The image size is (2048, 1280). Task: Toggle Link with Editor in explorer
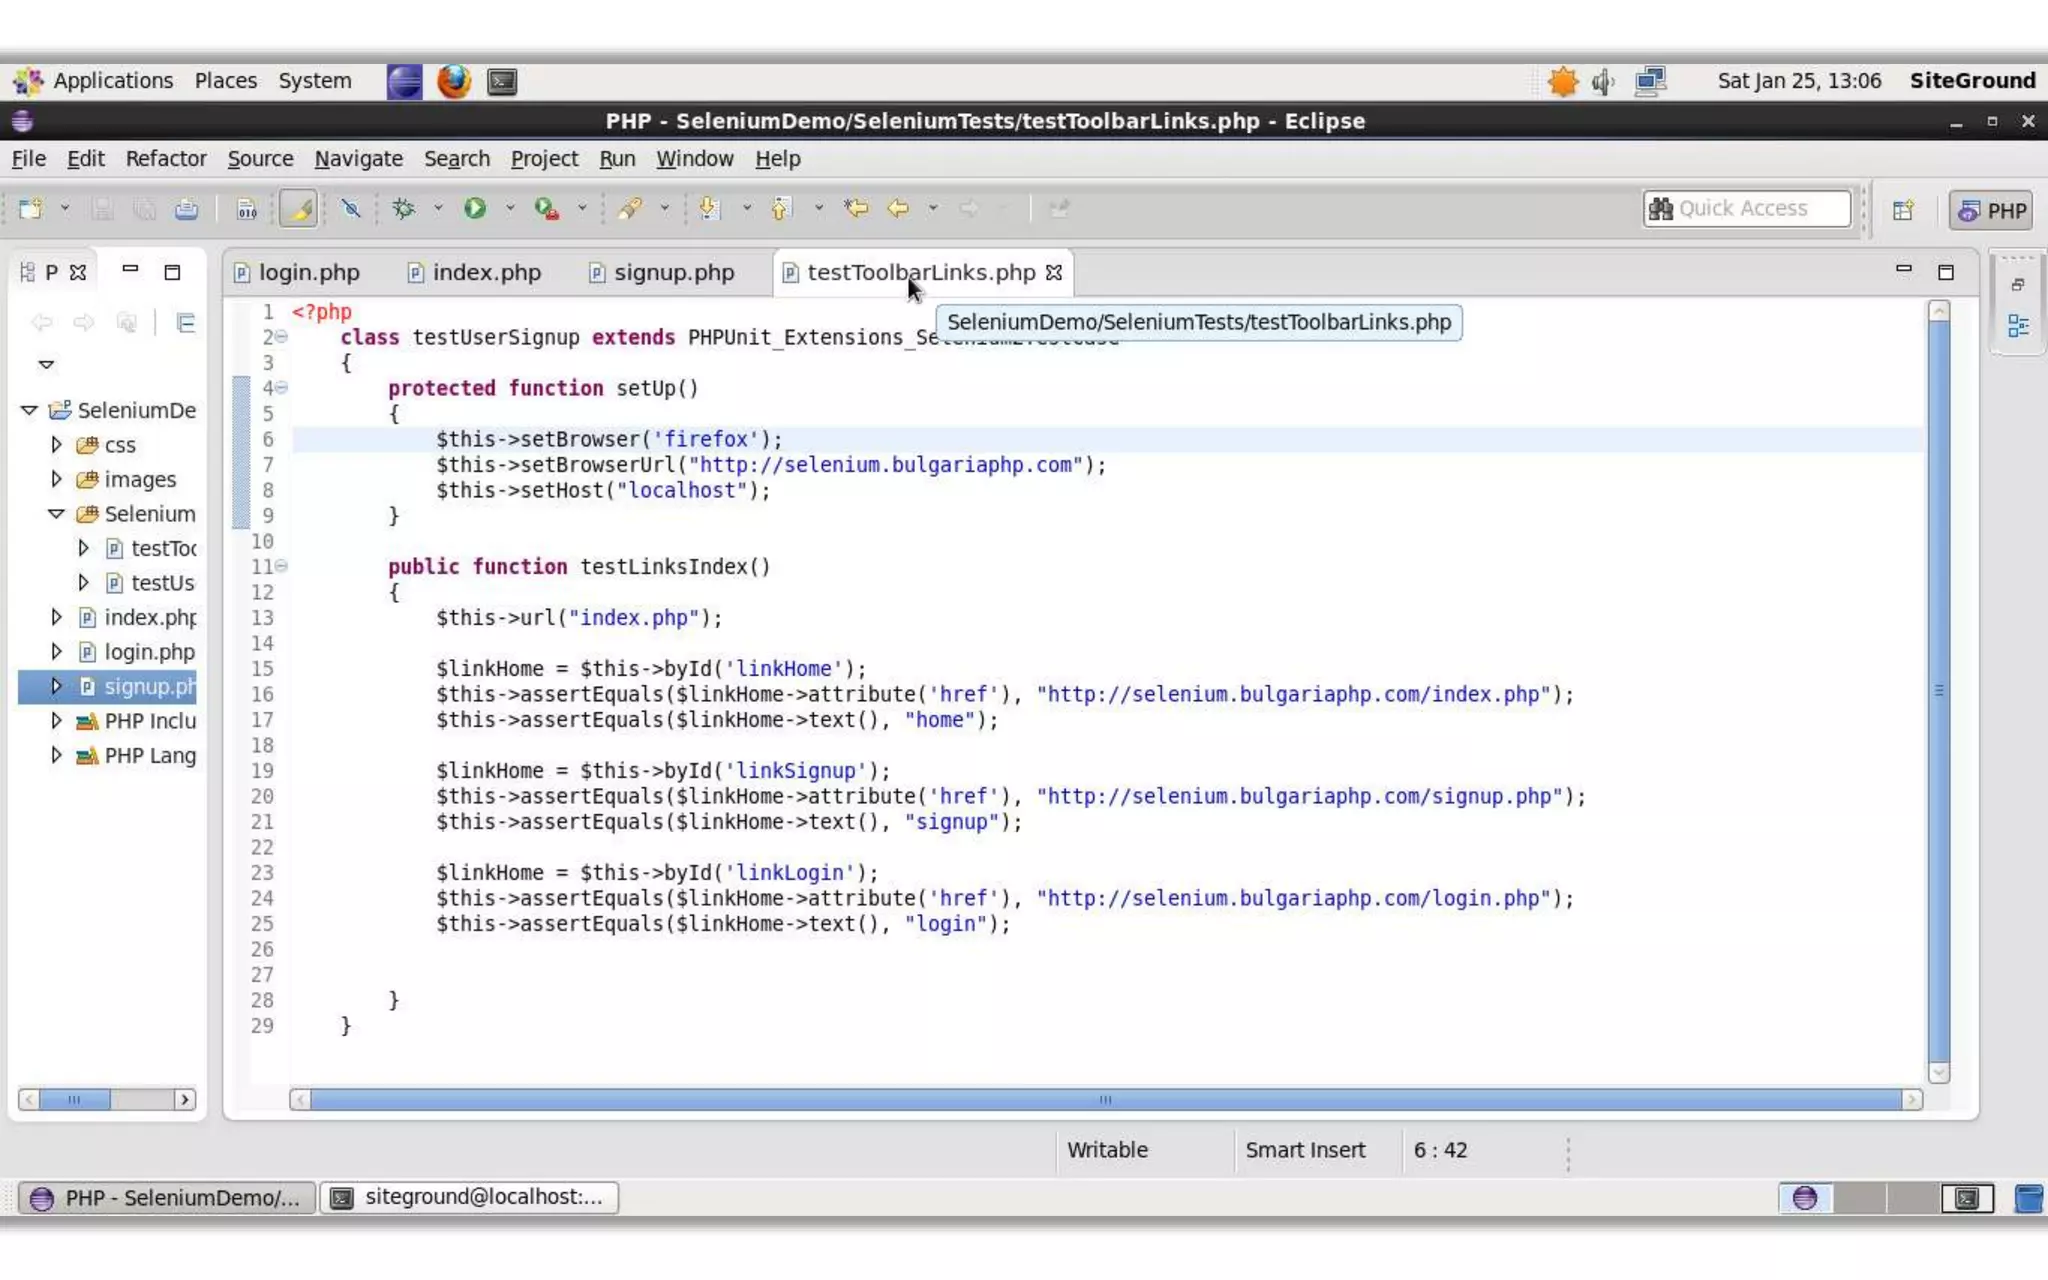(185, 322)
